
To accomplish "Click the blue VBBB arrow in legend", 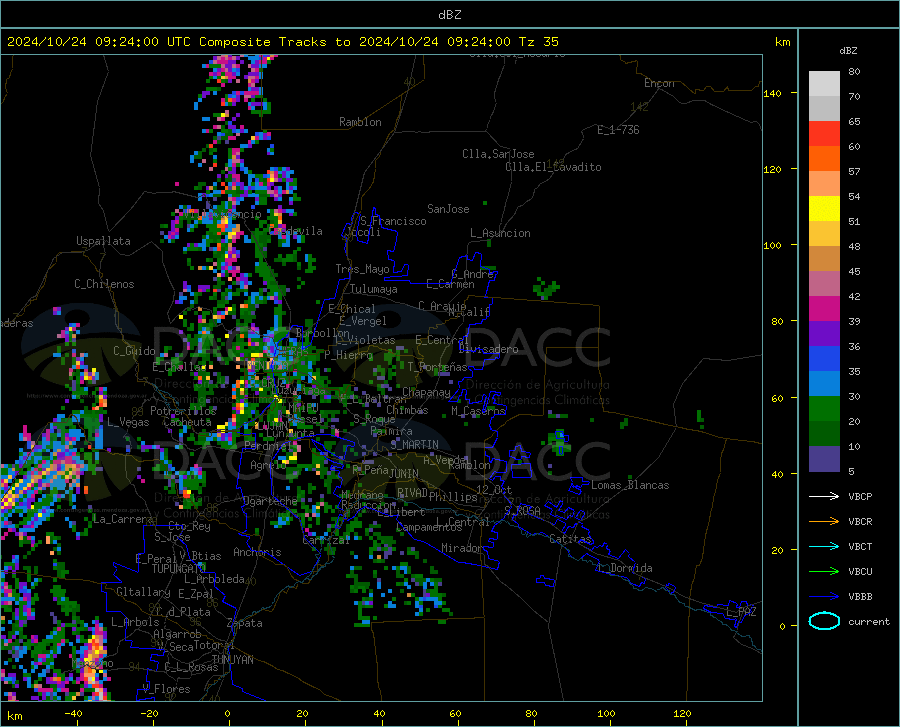I will (824, 597).
